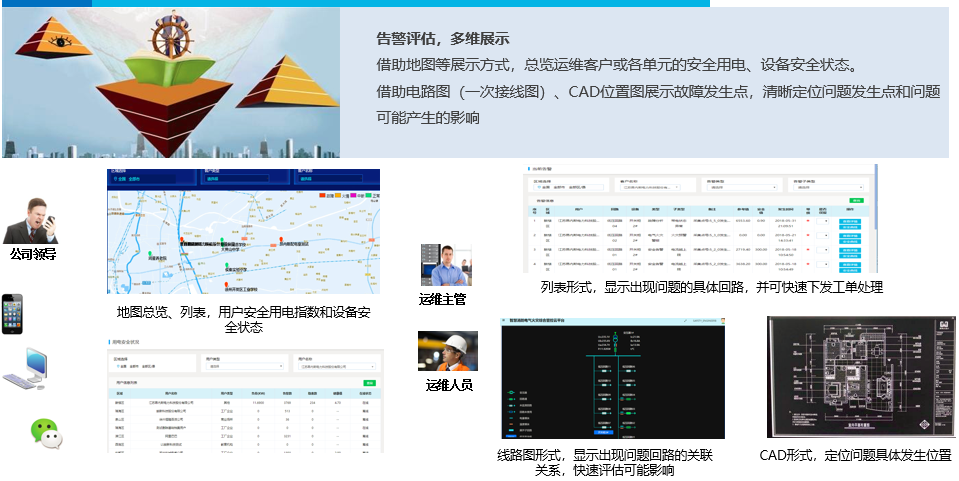This screenshot has height=481, width=959.
Task: Click green export button in user safety table
Action: pyautogui.click(x=369, y=383)
